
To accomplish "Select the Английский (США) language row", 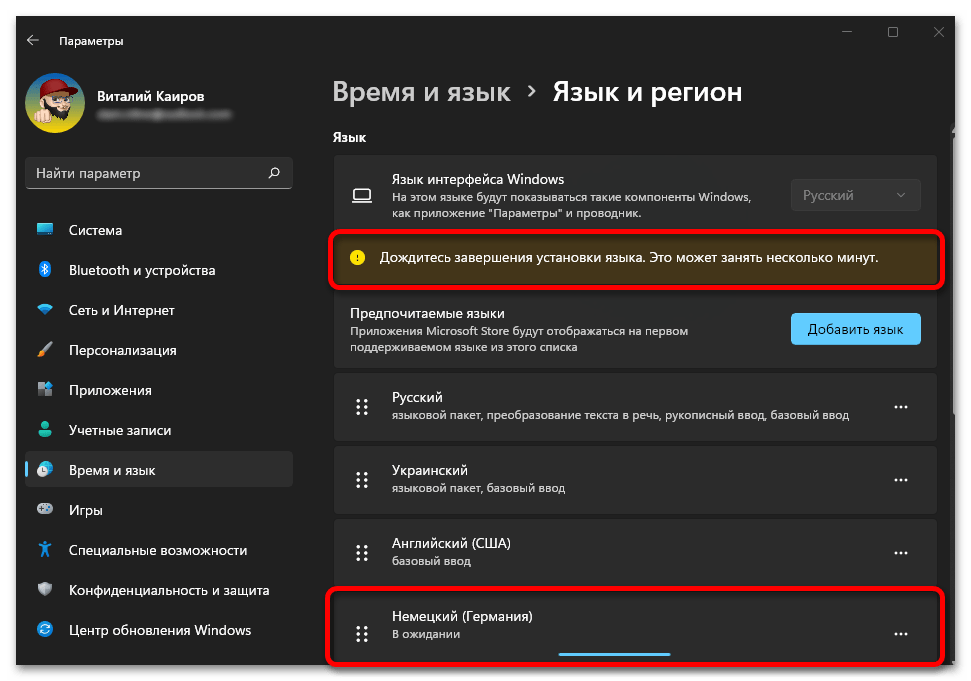I will [635, 553].
